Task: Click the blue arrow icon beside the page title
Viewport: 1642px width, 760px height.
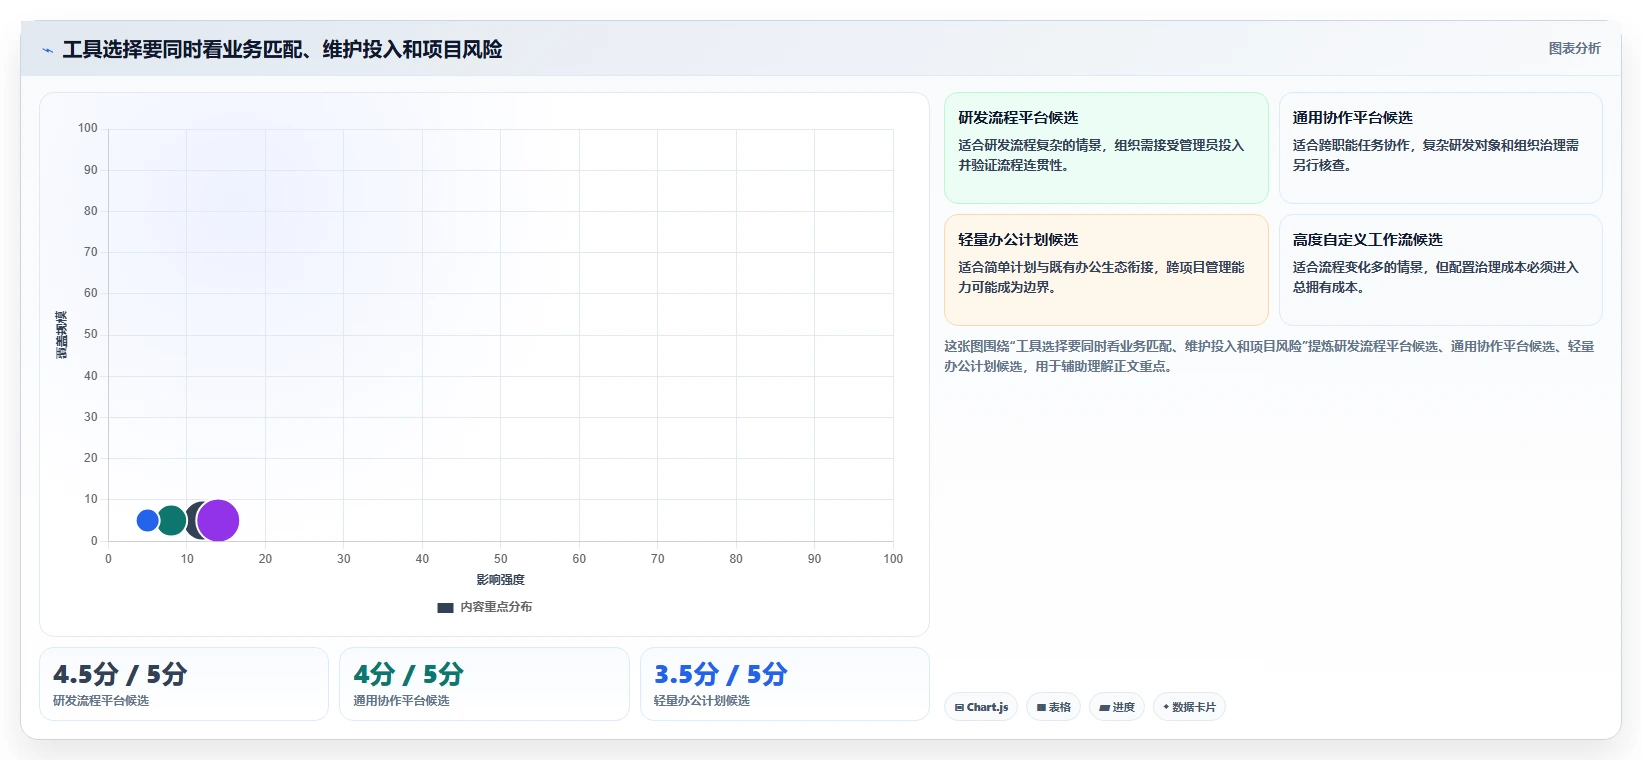Action: pos(47,50)
